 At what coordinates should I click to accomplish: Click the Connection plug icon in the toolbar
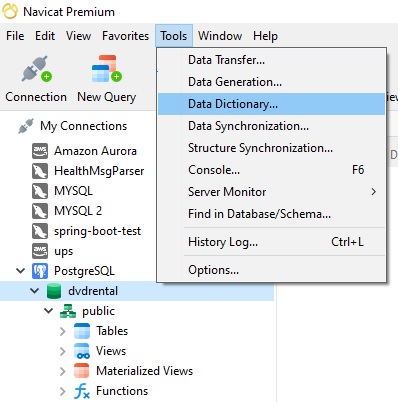(x=37, y=69)
